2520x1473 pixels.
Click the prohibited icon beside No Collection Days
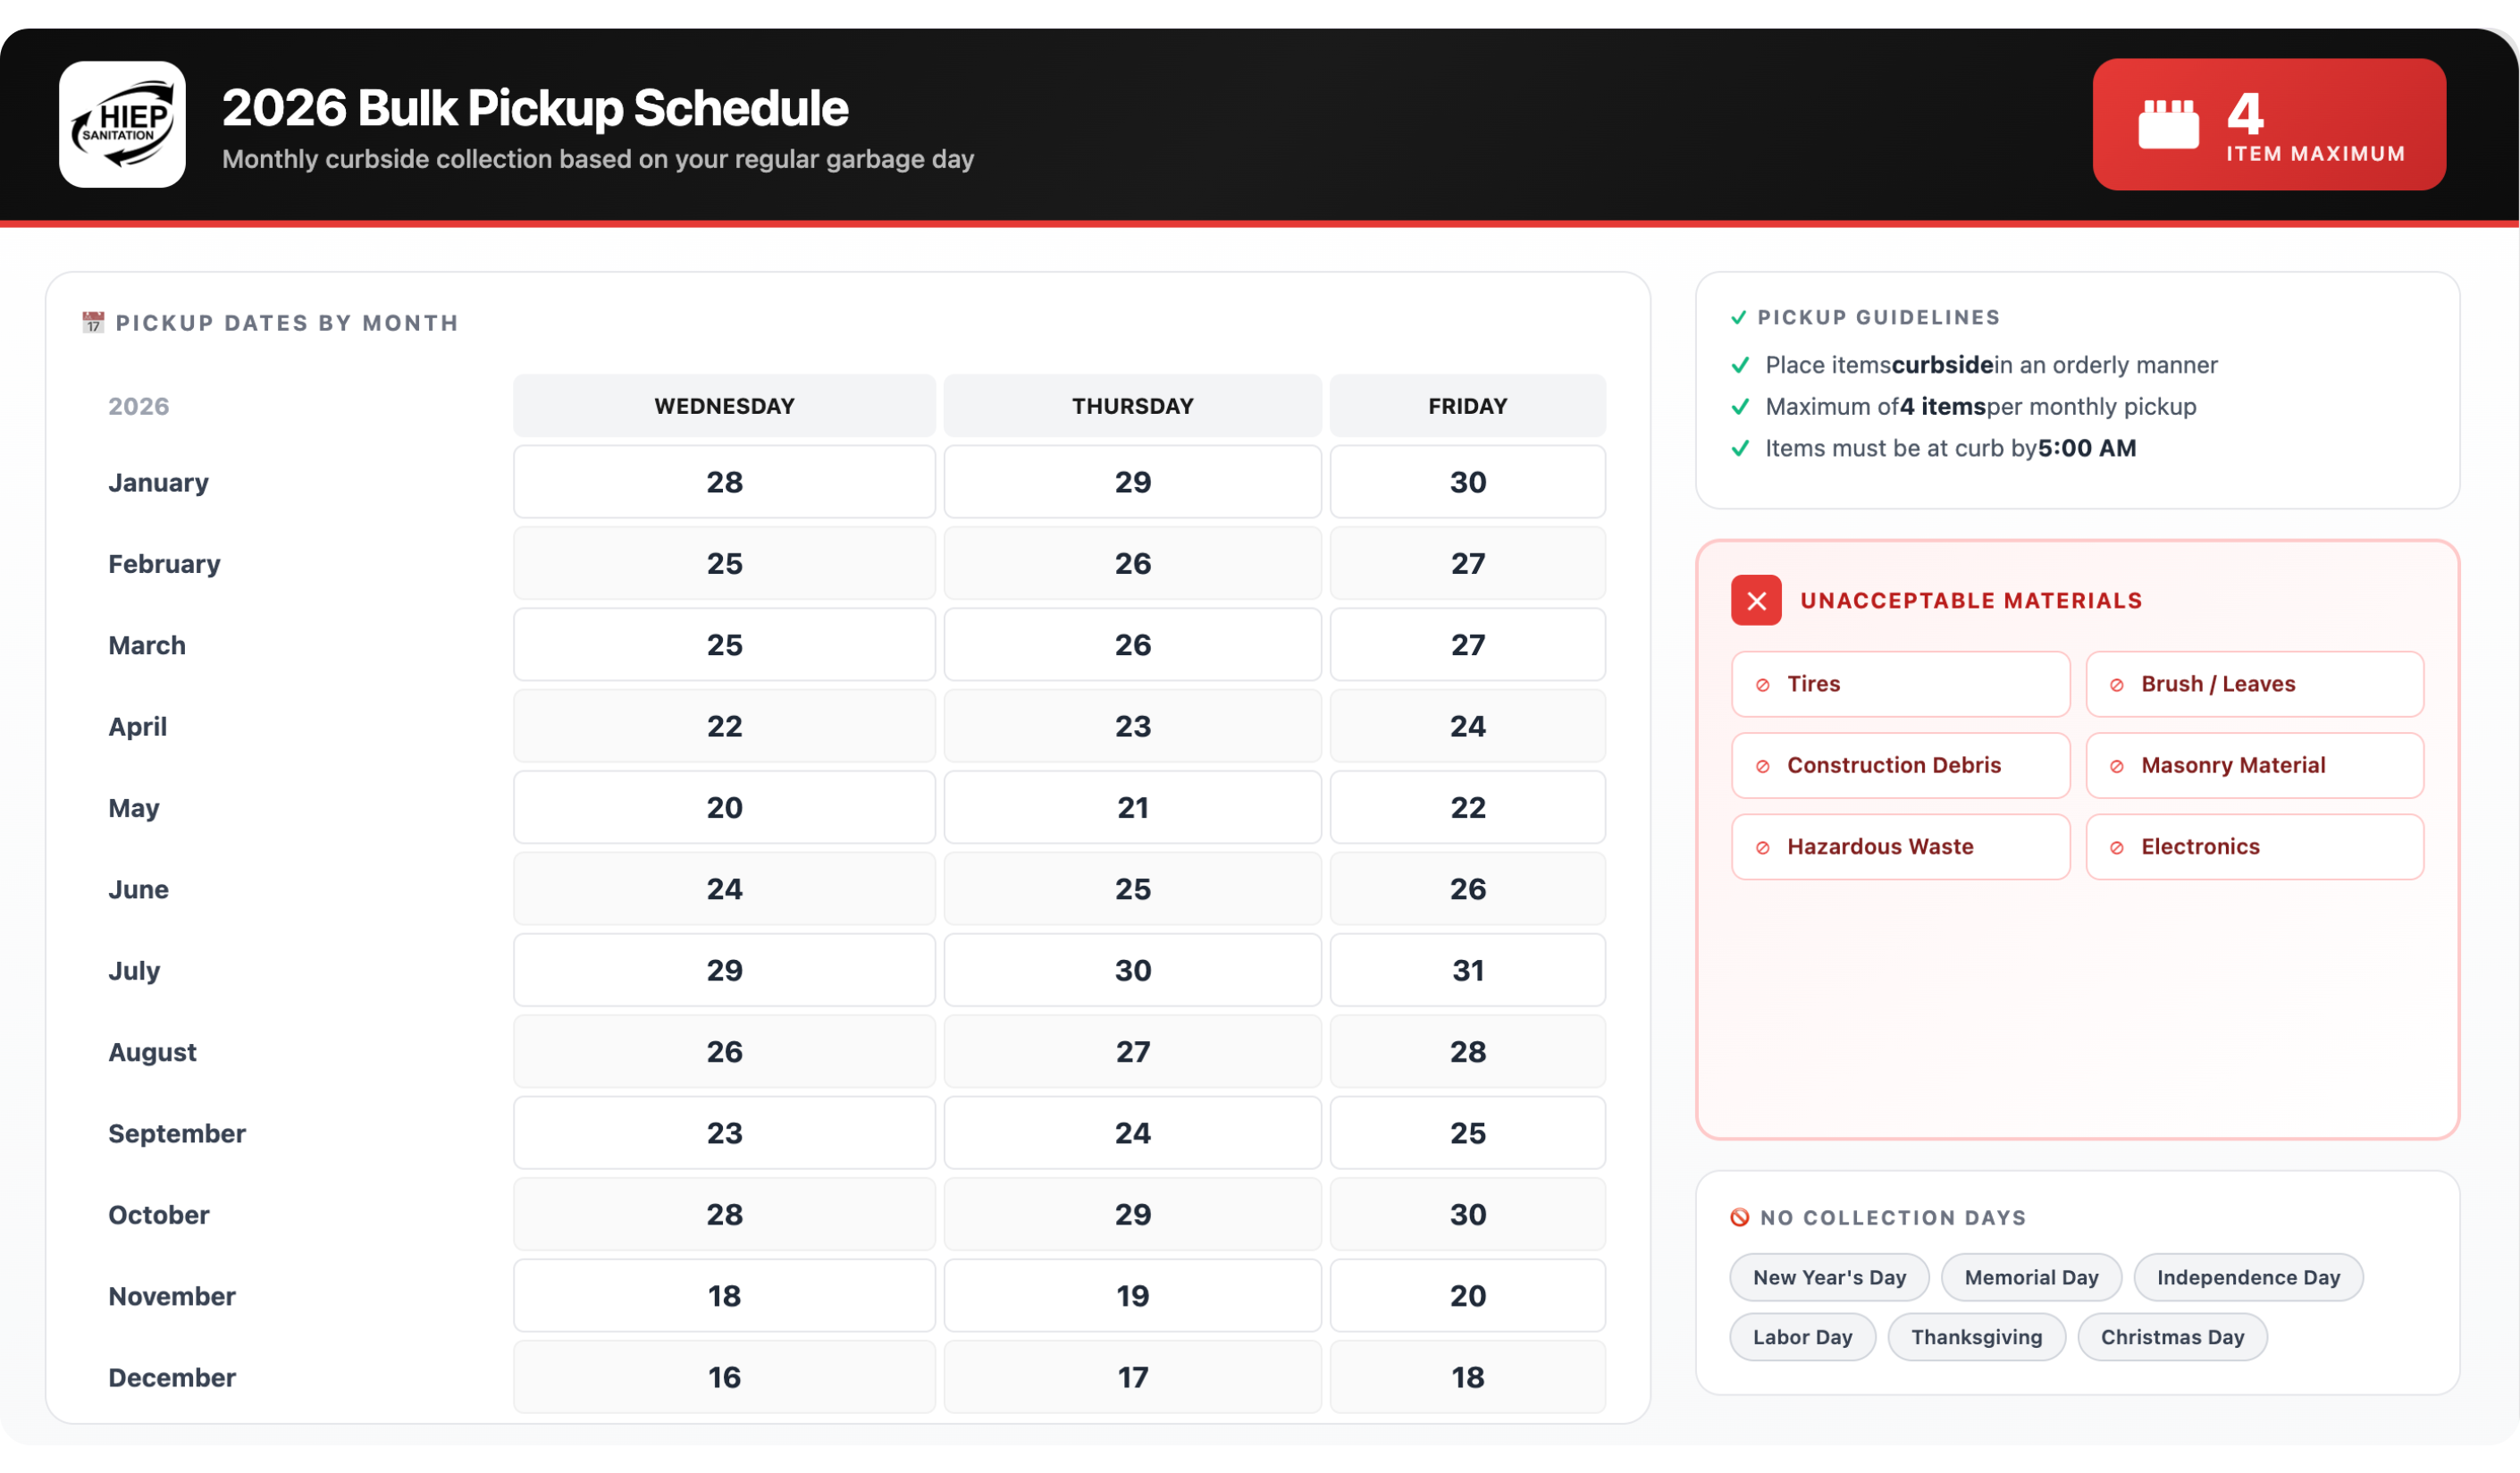pos(1739,1217)
